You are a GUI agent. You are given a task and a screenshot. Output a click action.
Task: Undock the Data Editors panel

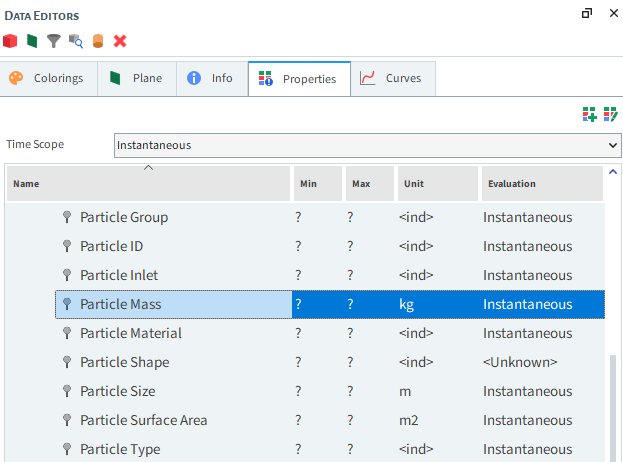[x=586, y=14]
